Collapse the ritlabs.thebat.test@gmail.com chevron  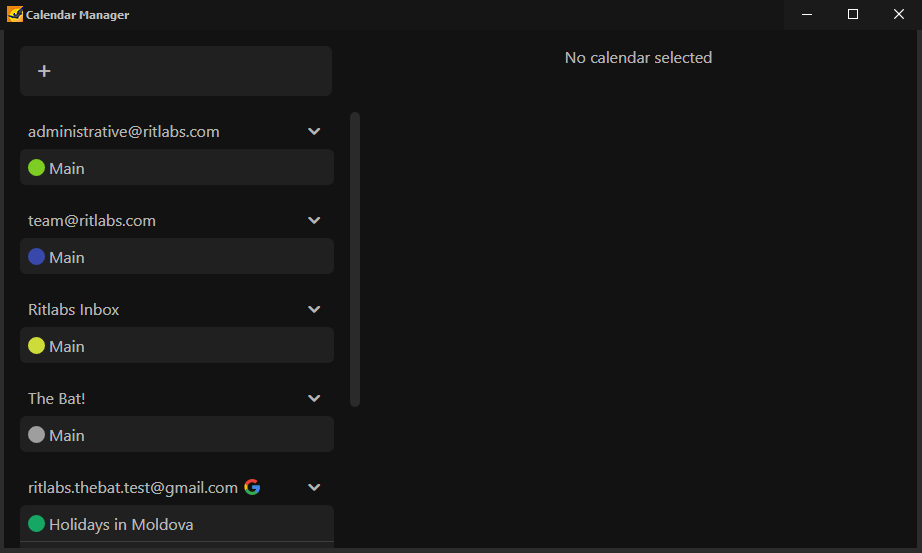click(x=314, y=487)
